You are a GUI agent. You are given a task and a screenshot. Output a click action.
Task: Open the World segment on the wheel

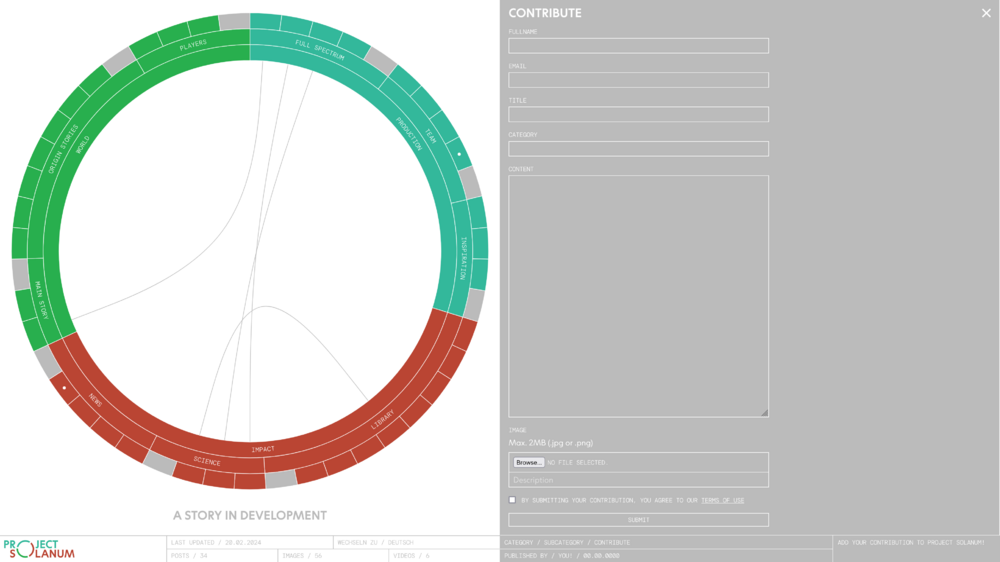[x=82, y=145]
